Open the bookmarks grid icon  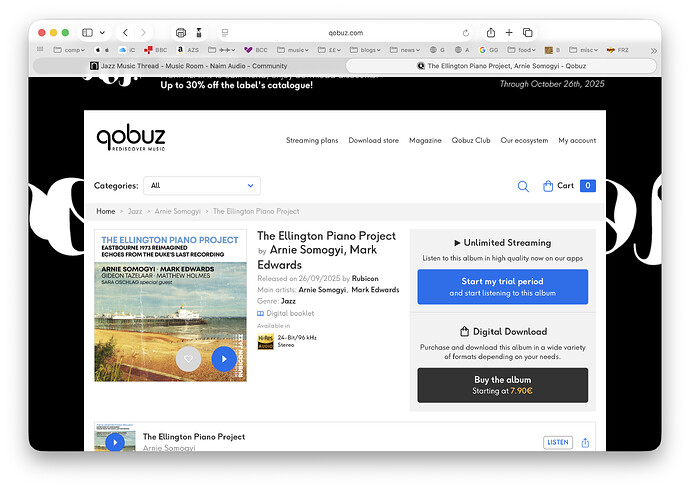click(x=40, y=50)
